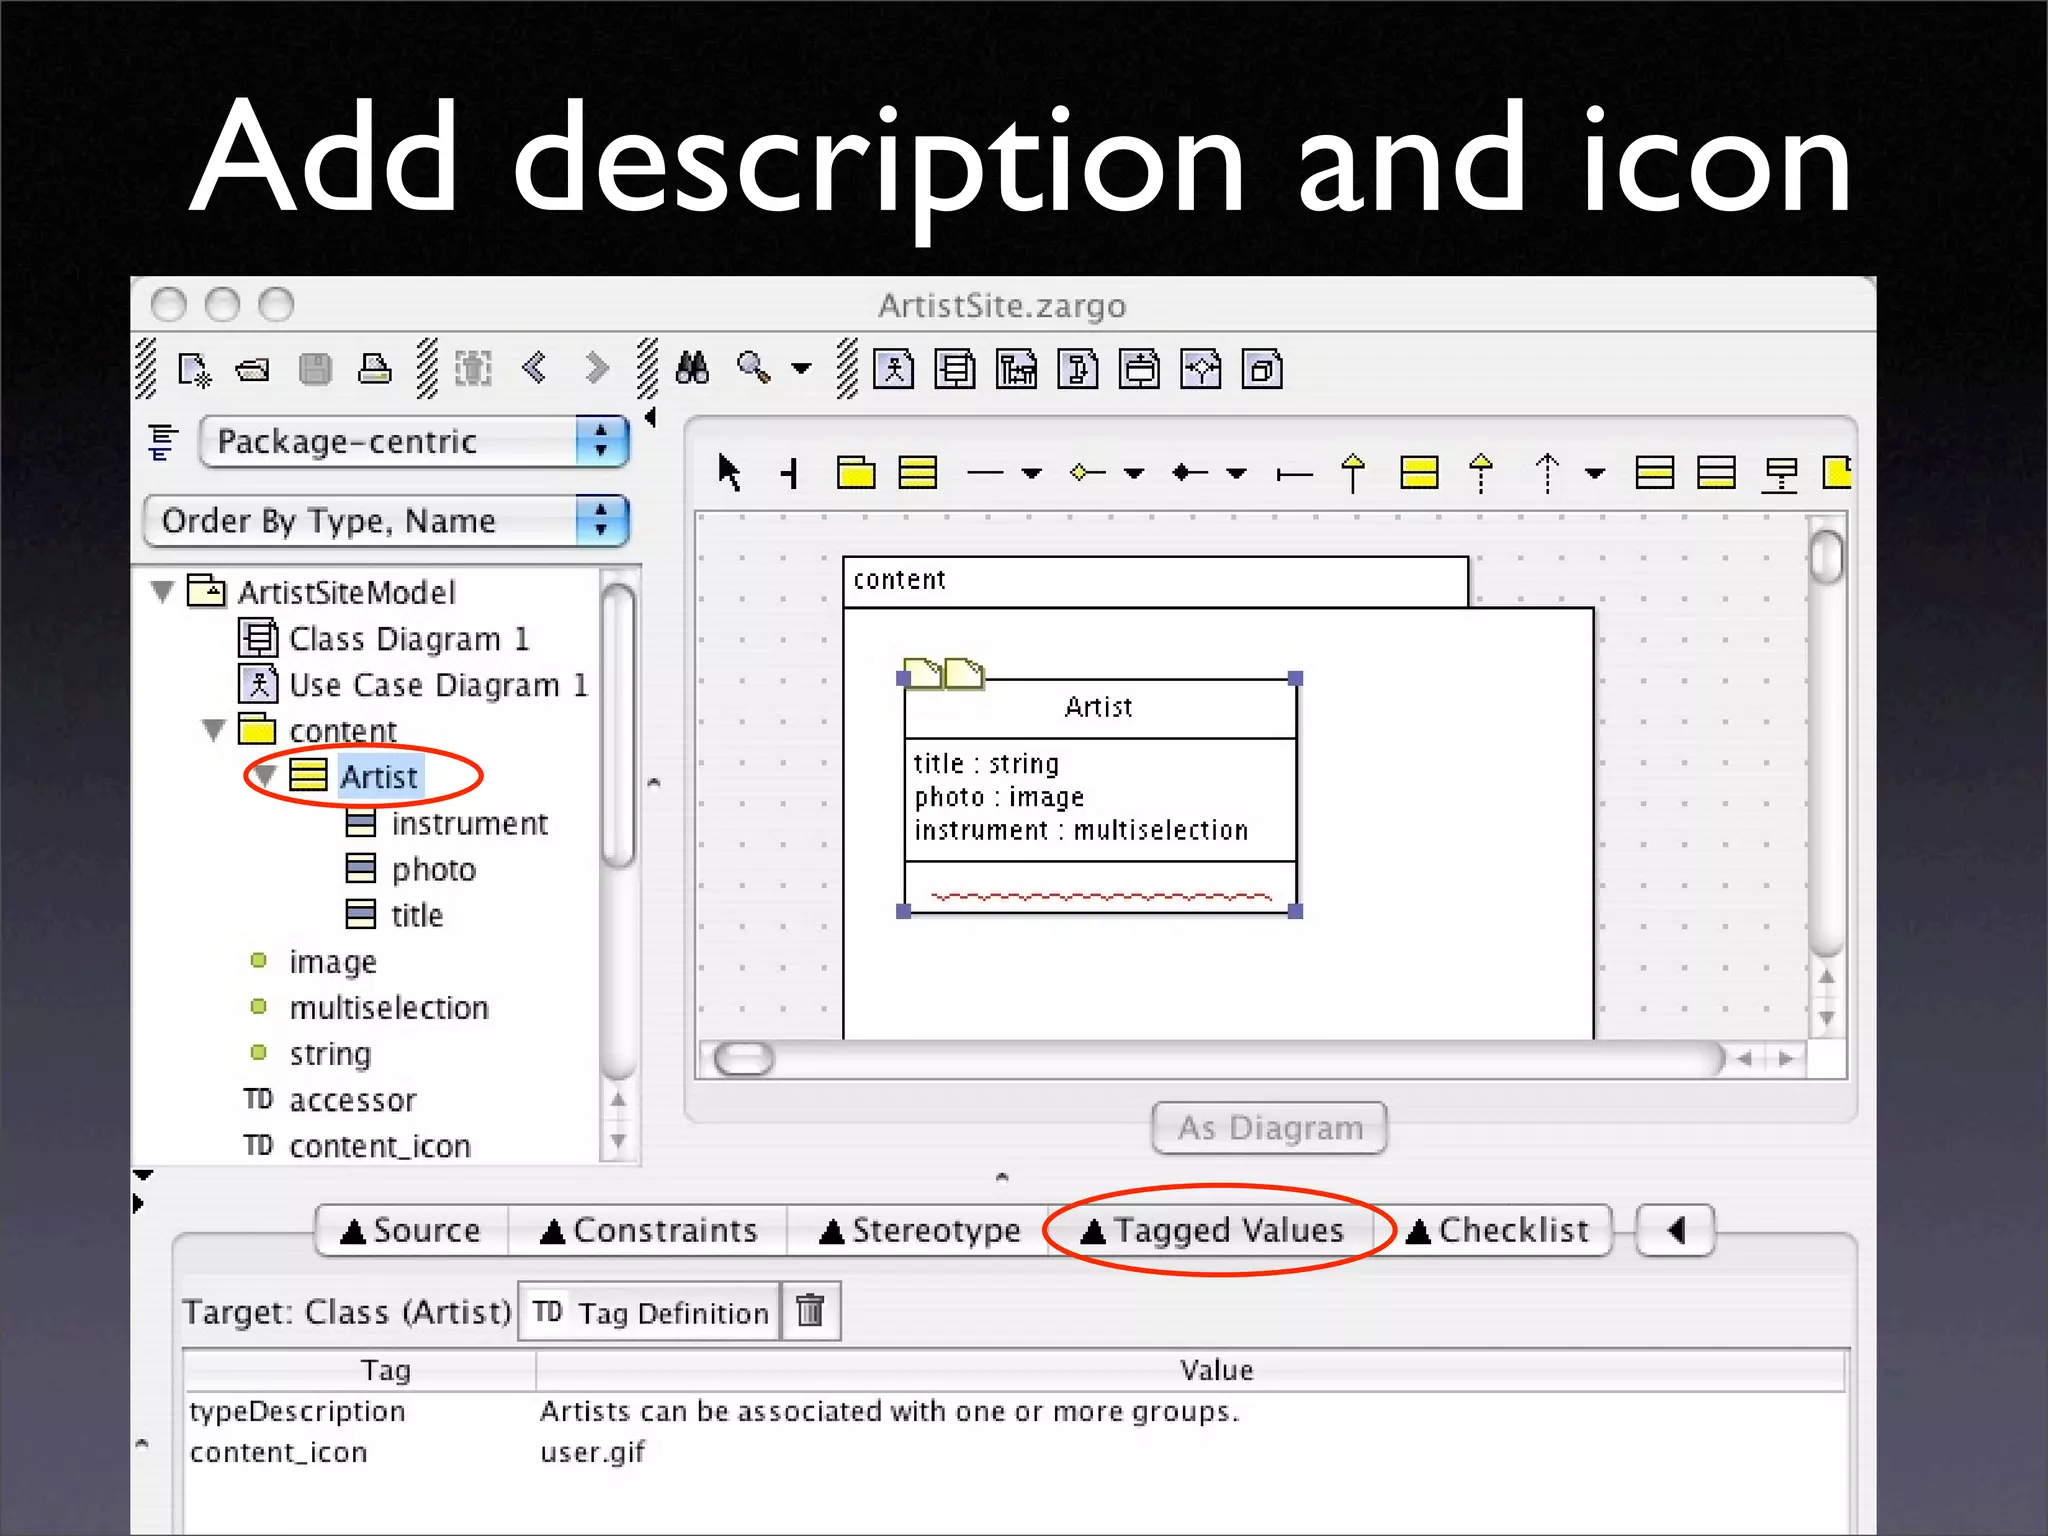Click the navigate back arrow icon
Viewport: 2048px width, 1536px height.
tap(535, 368)
